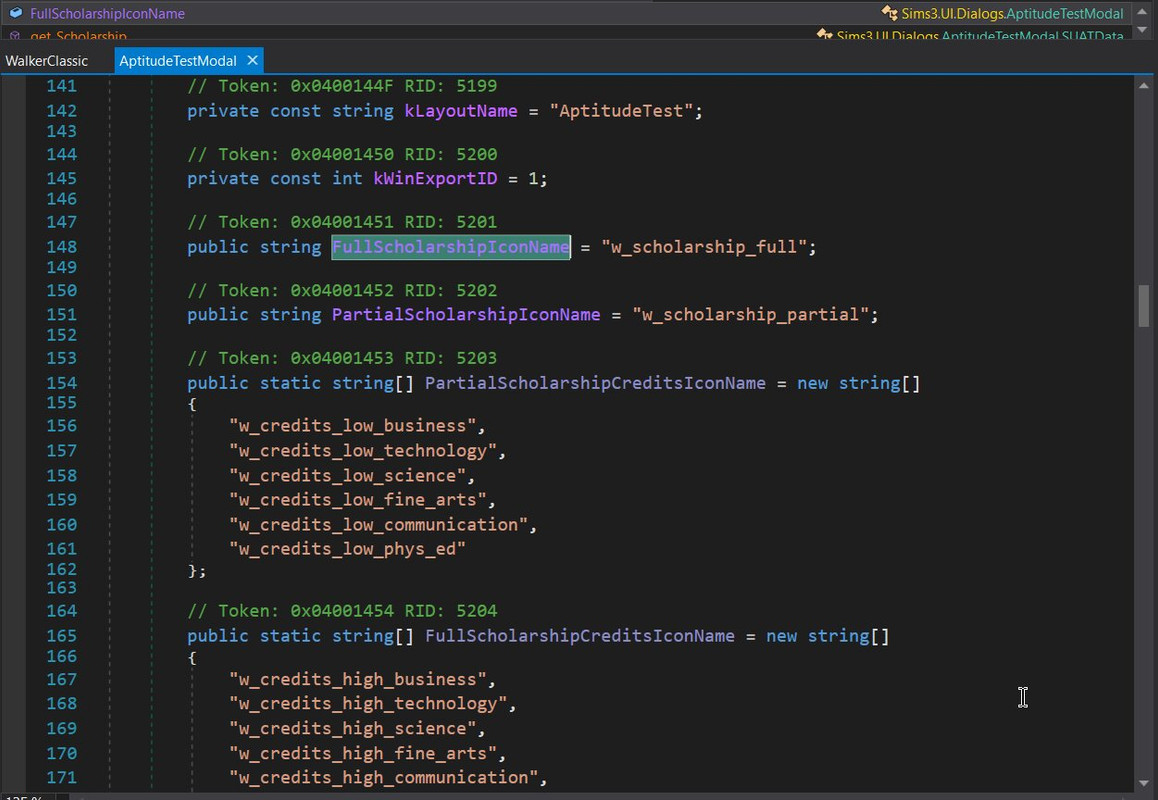Click scroll up arrow of top results list
Image resolution: width=1158 pixels, height=800 pixels.
(x=1142, y=12)
